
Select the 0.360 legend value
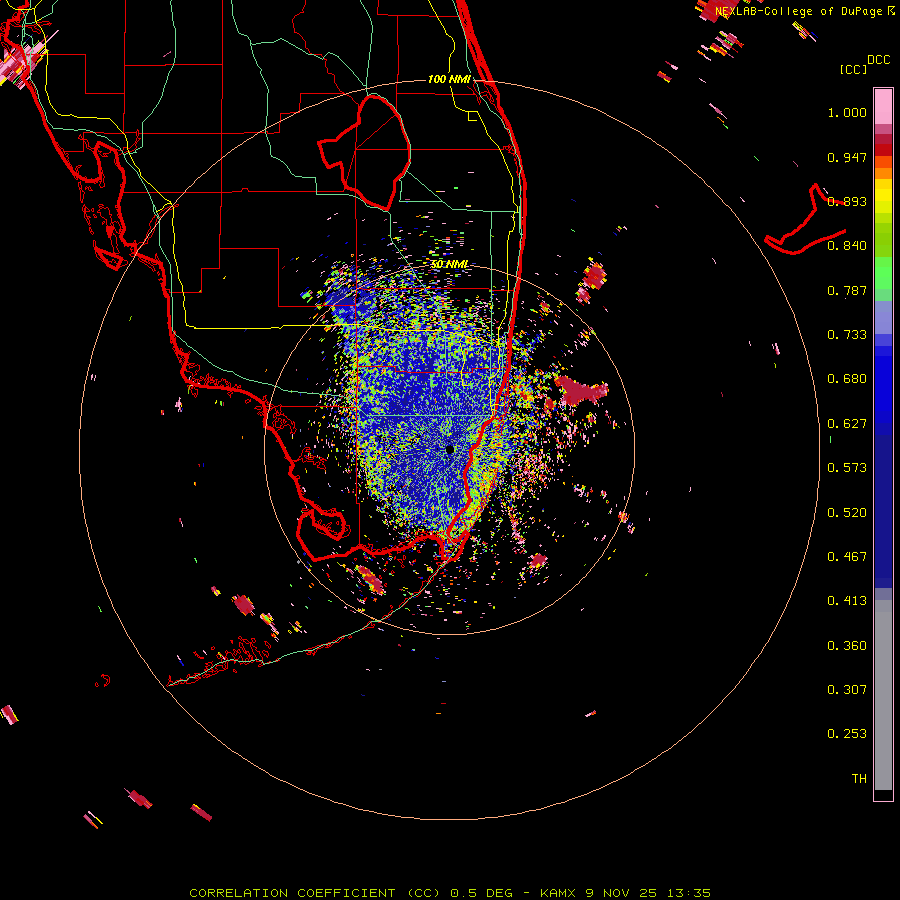click(x=847, y=646)
